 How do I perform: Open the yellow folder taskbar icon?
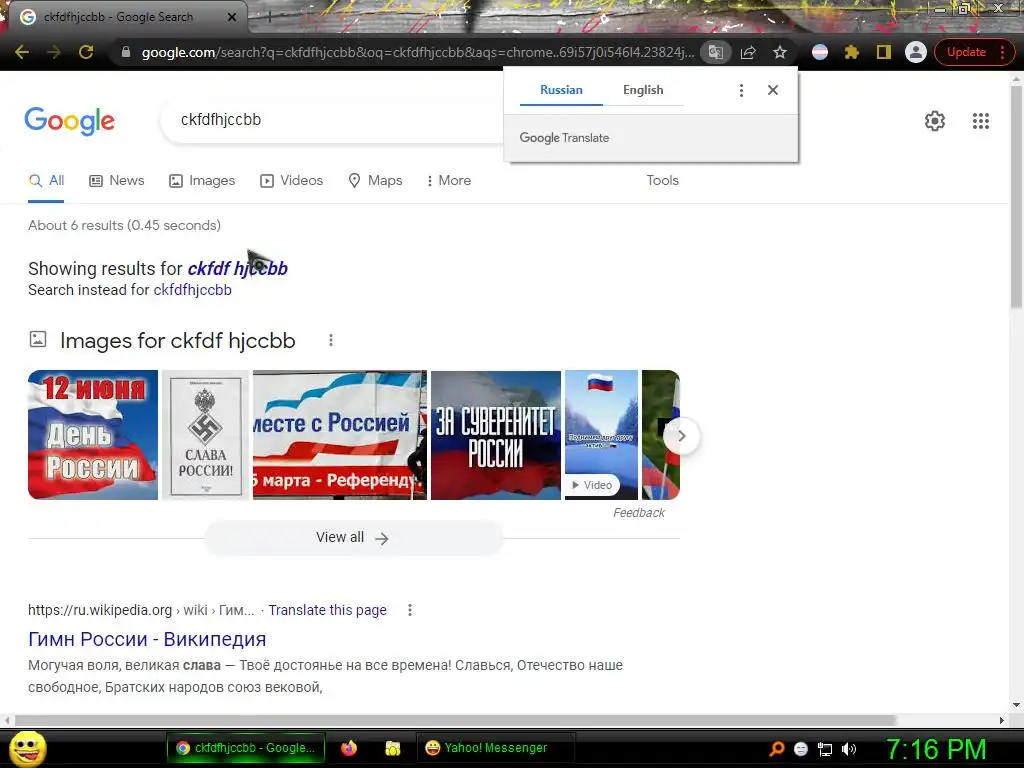[x=392, y=748]
